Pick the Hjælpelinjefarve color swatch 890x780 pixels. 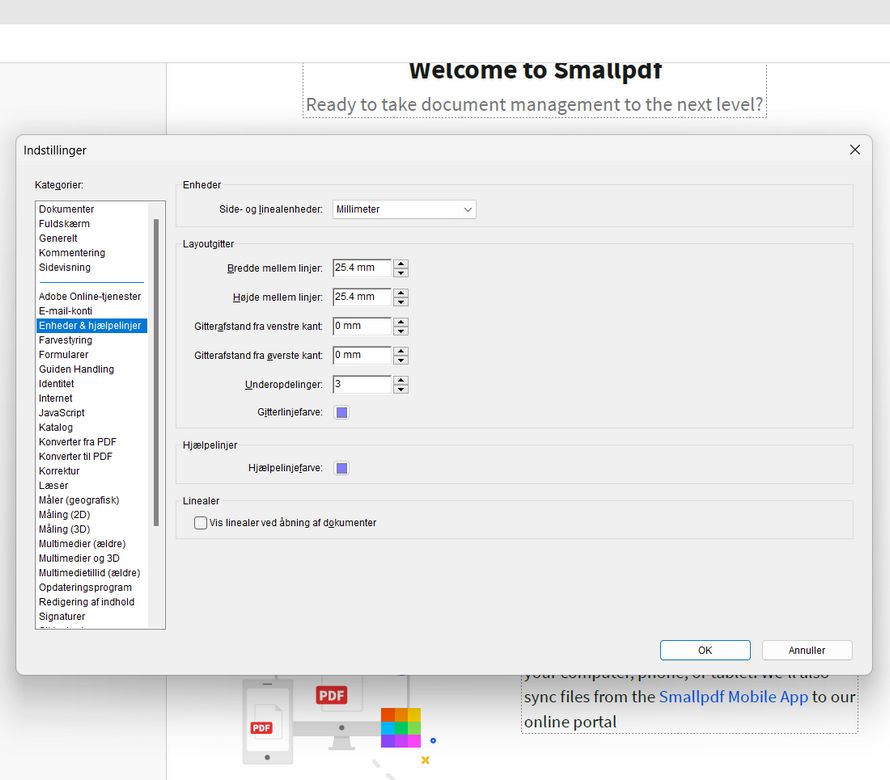342,468
